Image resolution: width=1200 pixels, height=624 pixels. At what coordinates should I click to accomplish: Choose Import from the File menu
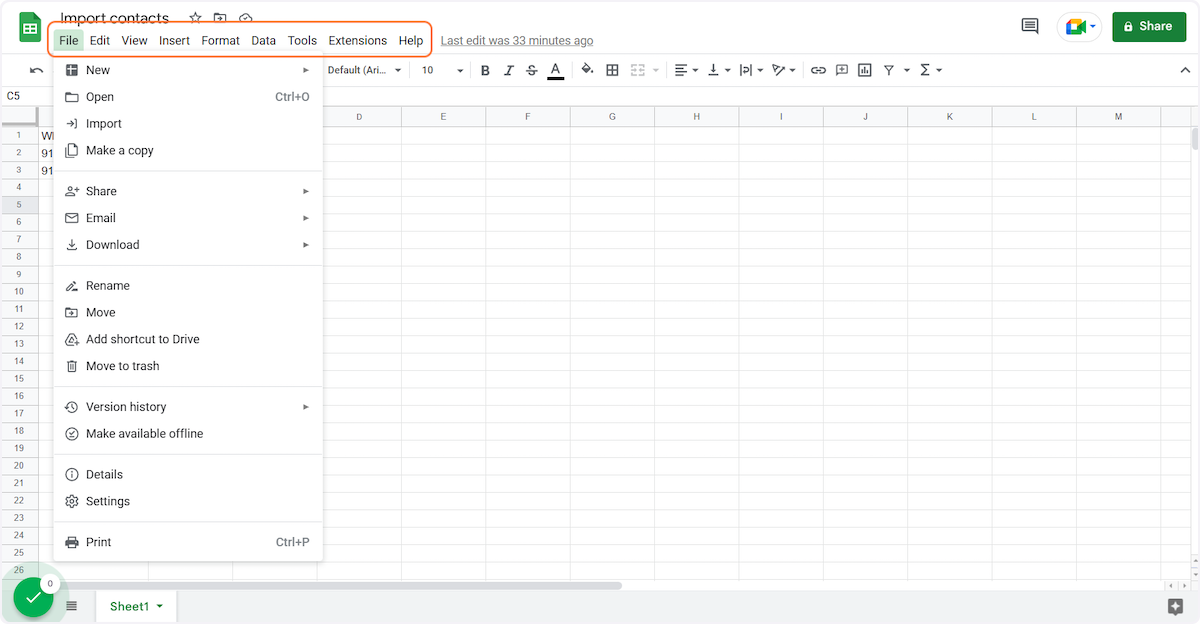(188, 124)
